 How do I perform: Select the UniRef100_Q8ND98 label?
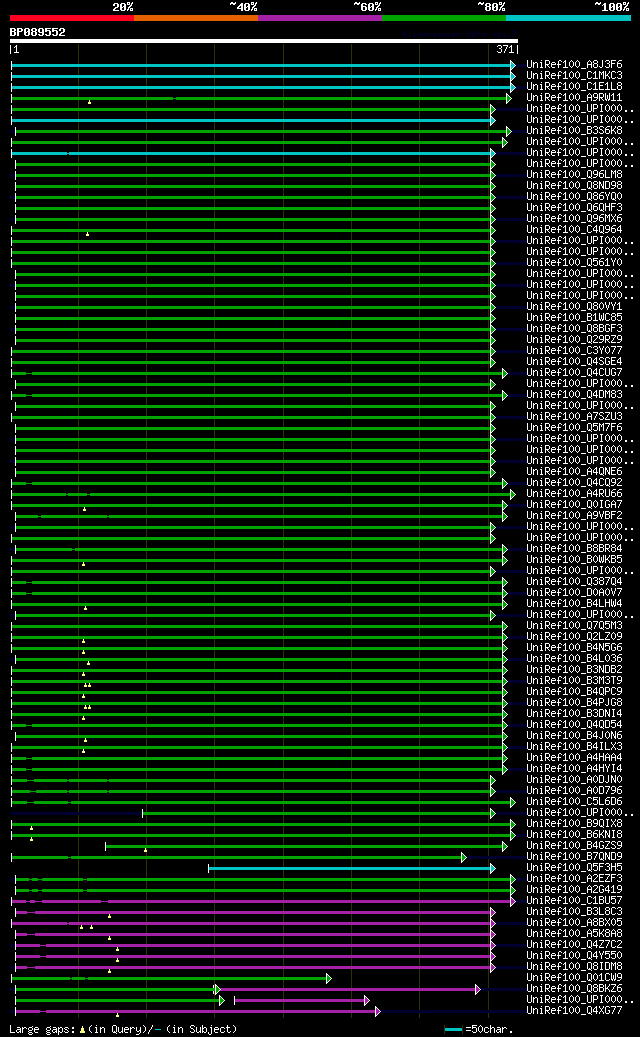574,186
